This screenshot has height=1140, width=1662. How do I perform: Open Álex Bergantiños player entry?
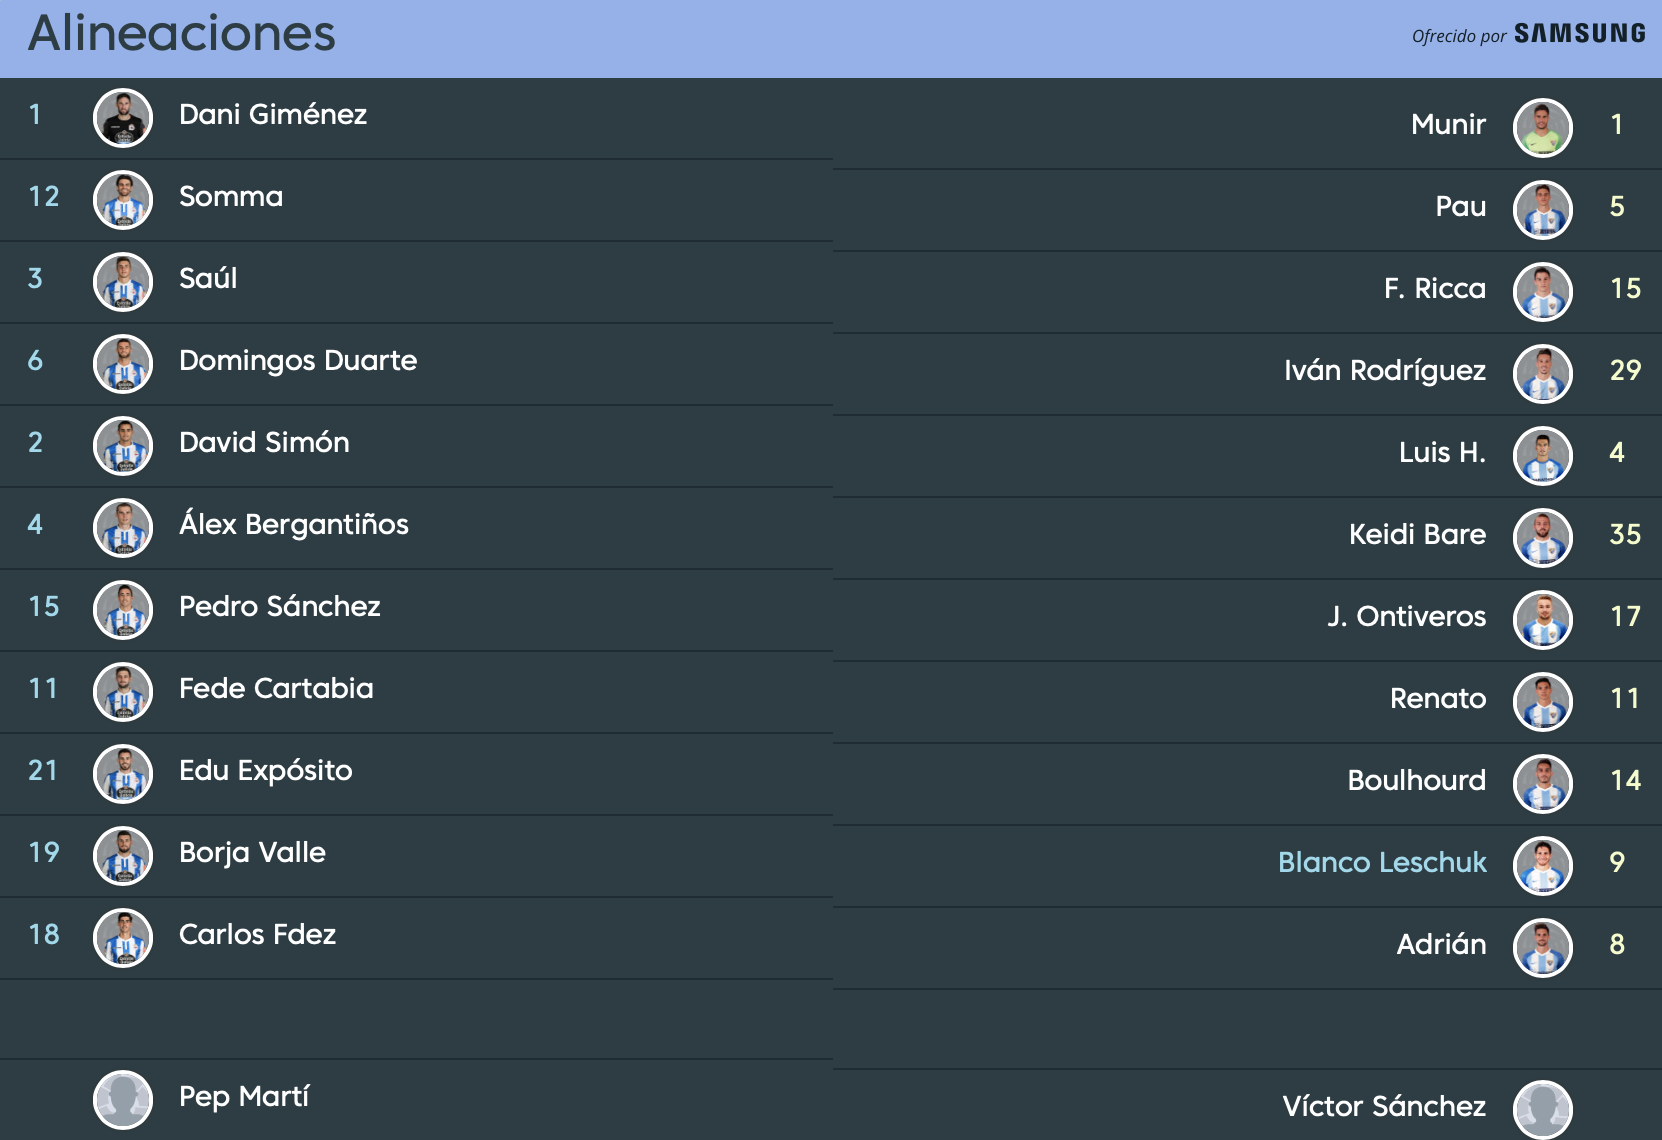click(416, 528)
